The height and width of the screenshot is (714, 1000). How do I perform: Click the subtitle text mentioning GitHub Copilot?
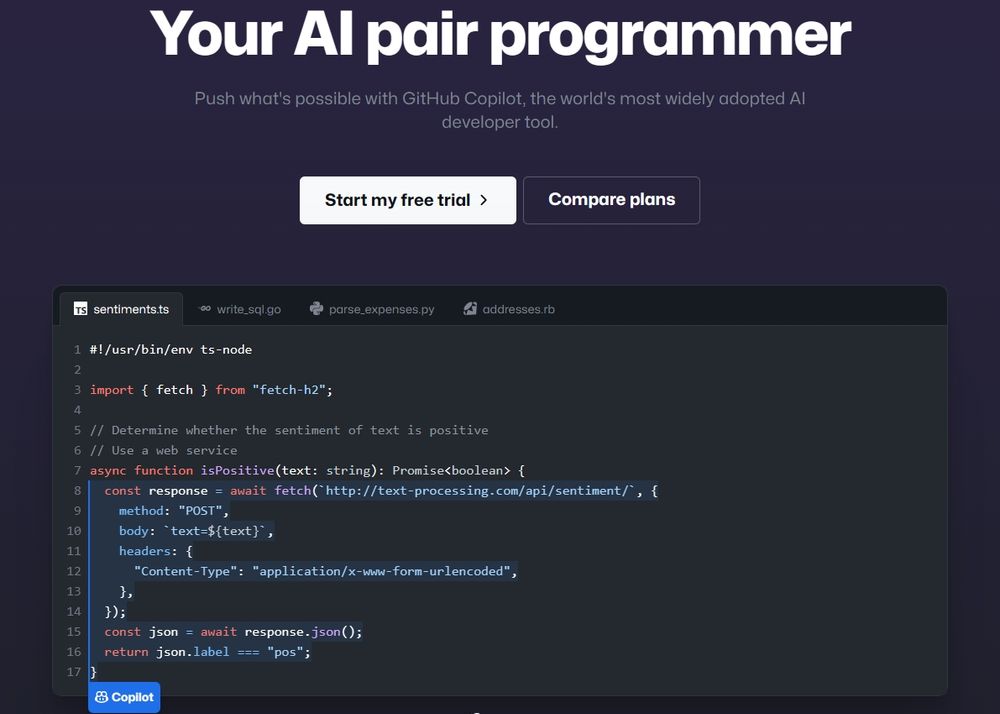point(500,110)
